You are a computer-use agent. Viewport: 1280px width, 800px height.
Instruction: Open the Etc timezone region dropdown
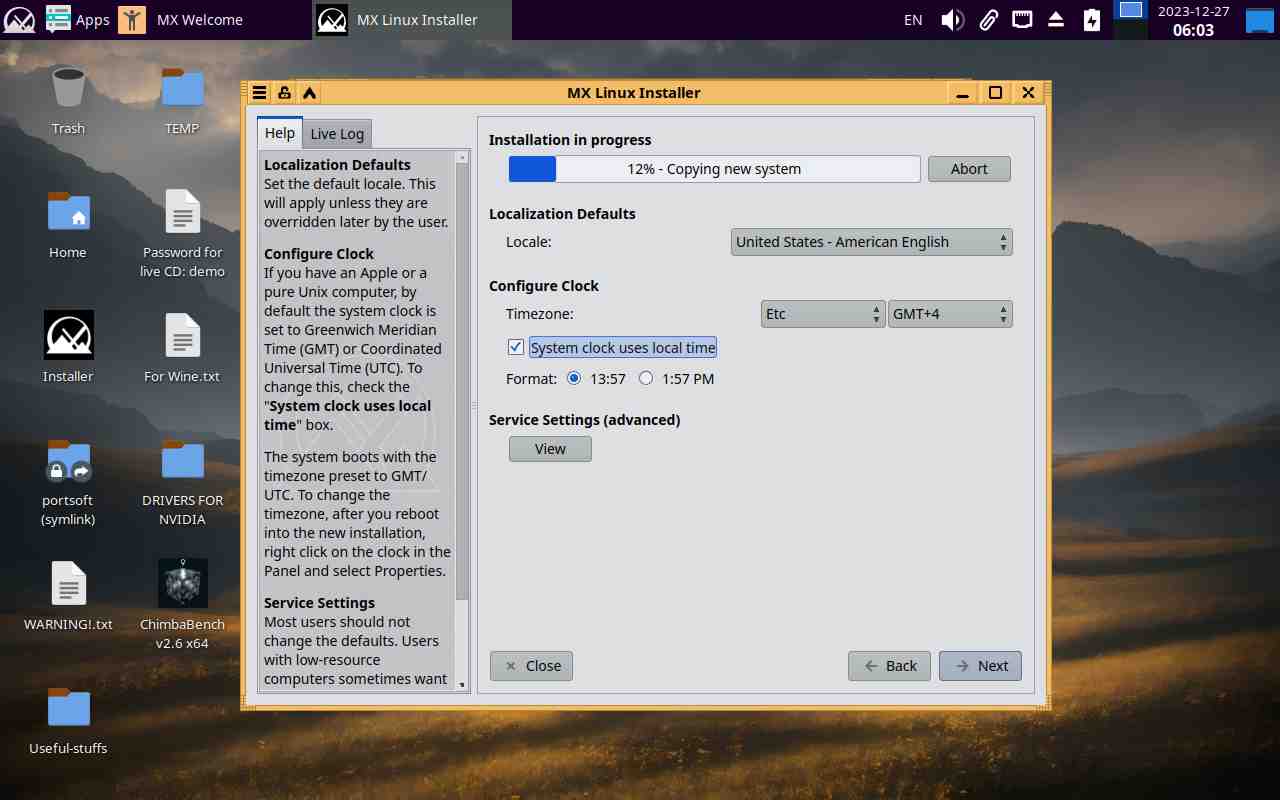823,314
